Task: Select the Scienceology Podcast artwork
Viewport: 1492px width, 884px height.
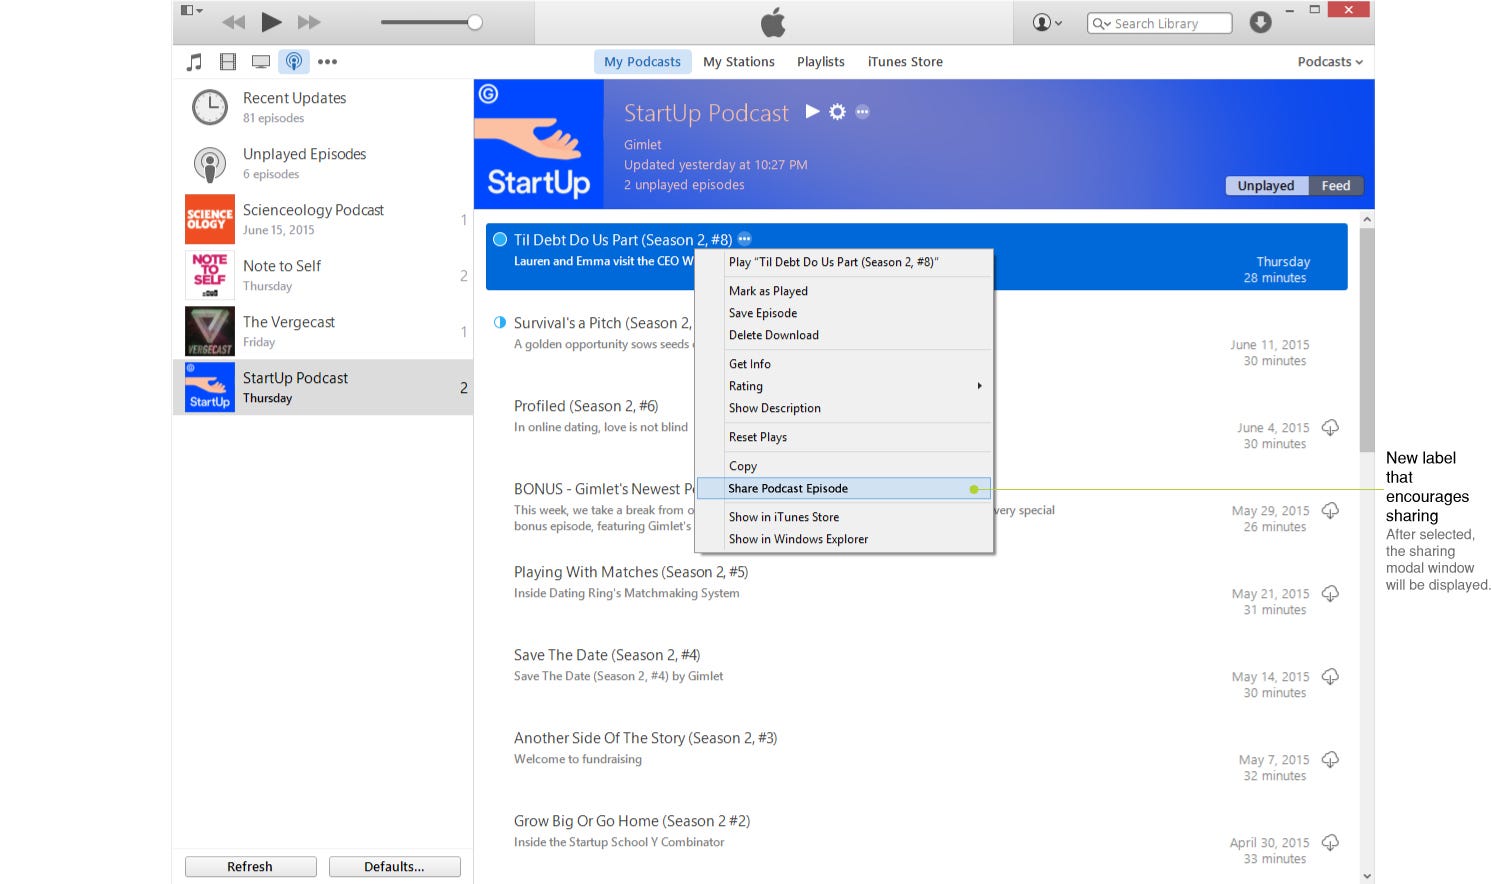Action: click(x=210, y=219)
